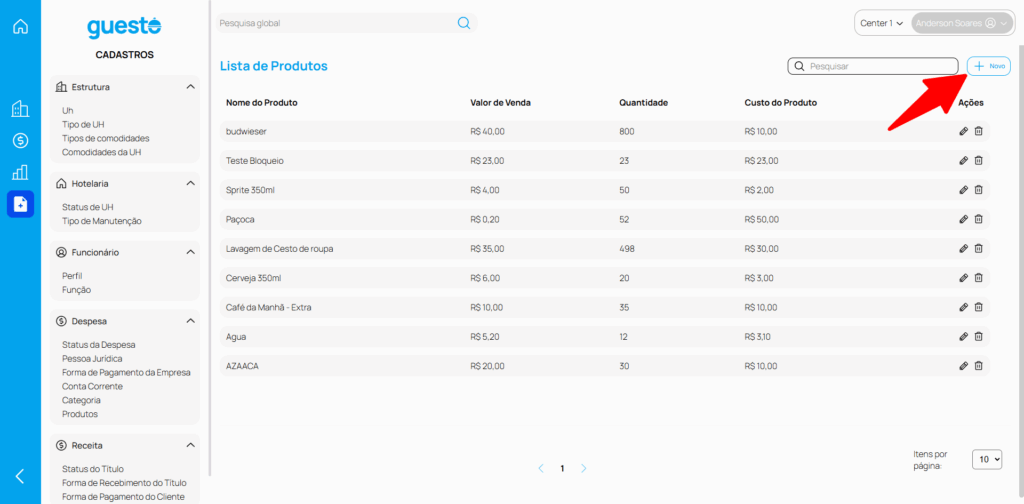Delete the Paçoca product with the trash icon
The height and width of the screenshot is (504, 1024).
(979, 219)
